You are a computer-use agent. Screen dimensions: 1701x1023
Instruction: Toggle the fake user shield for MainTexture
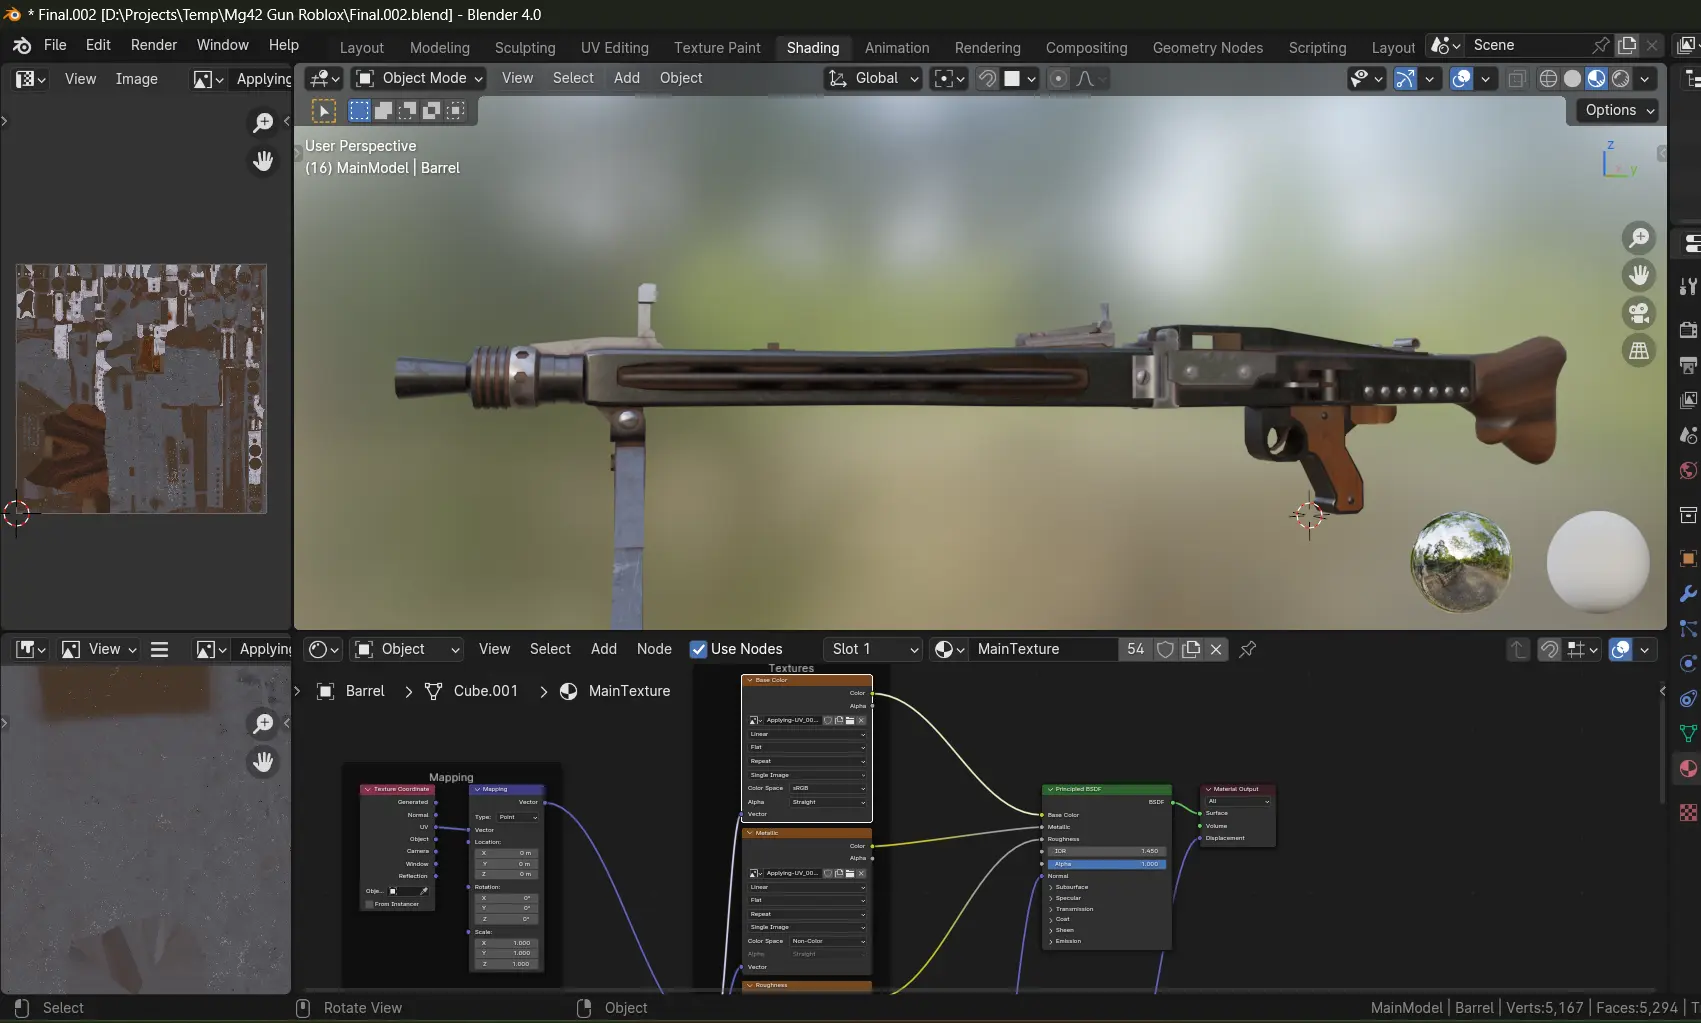[x=1165, y=649]
